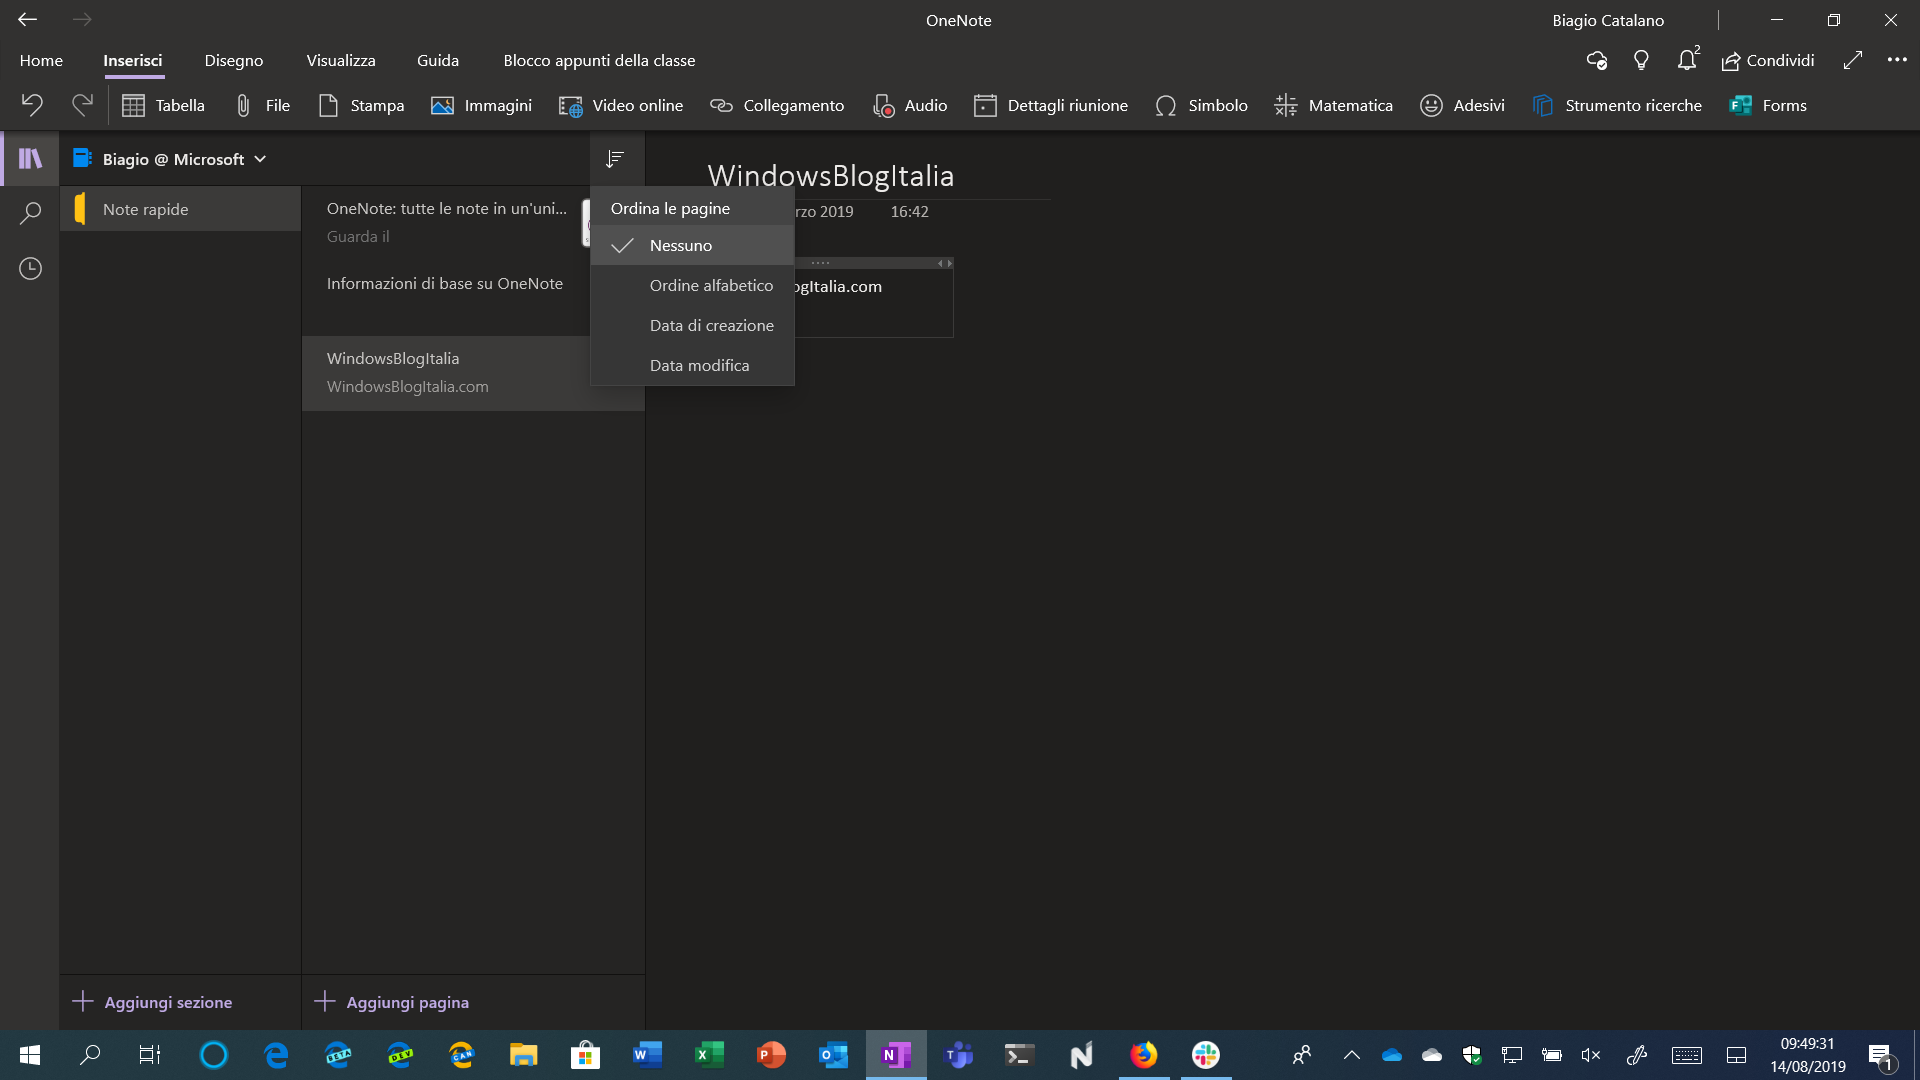Open the Matematica tool

coord(1334,105)
